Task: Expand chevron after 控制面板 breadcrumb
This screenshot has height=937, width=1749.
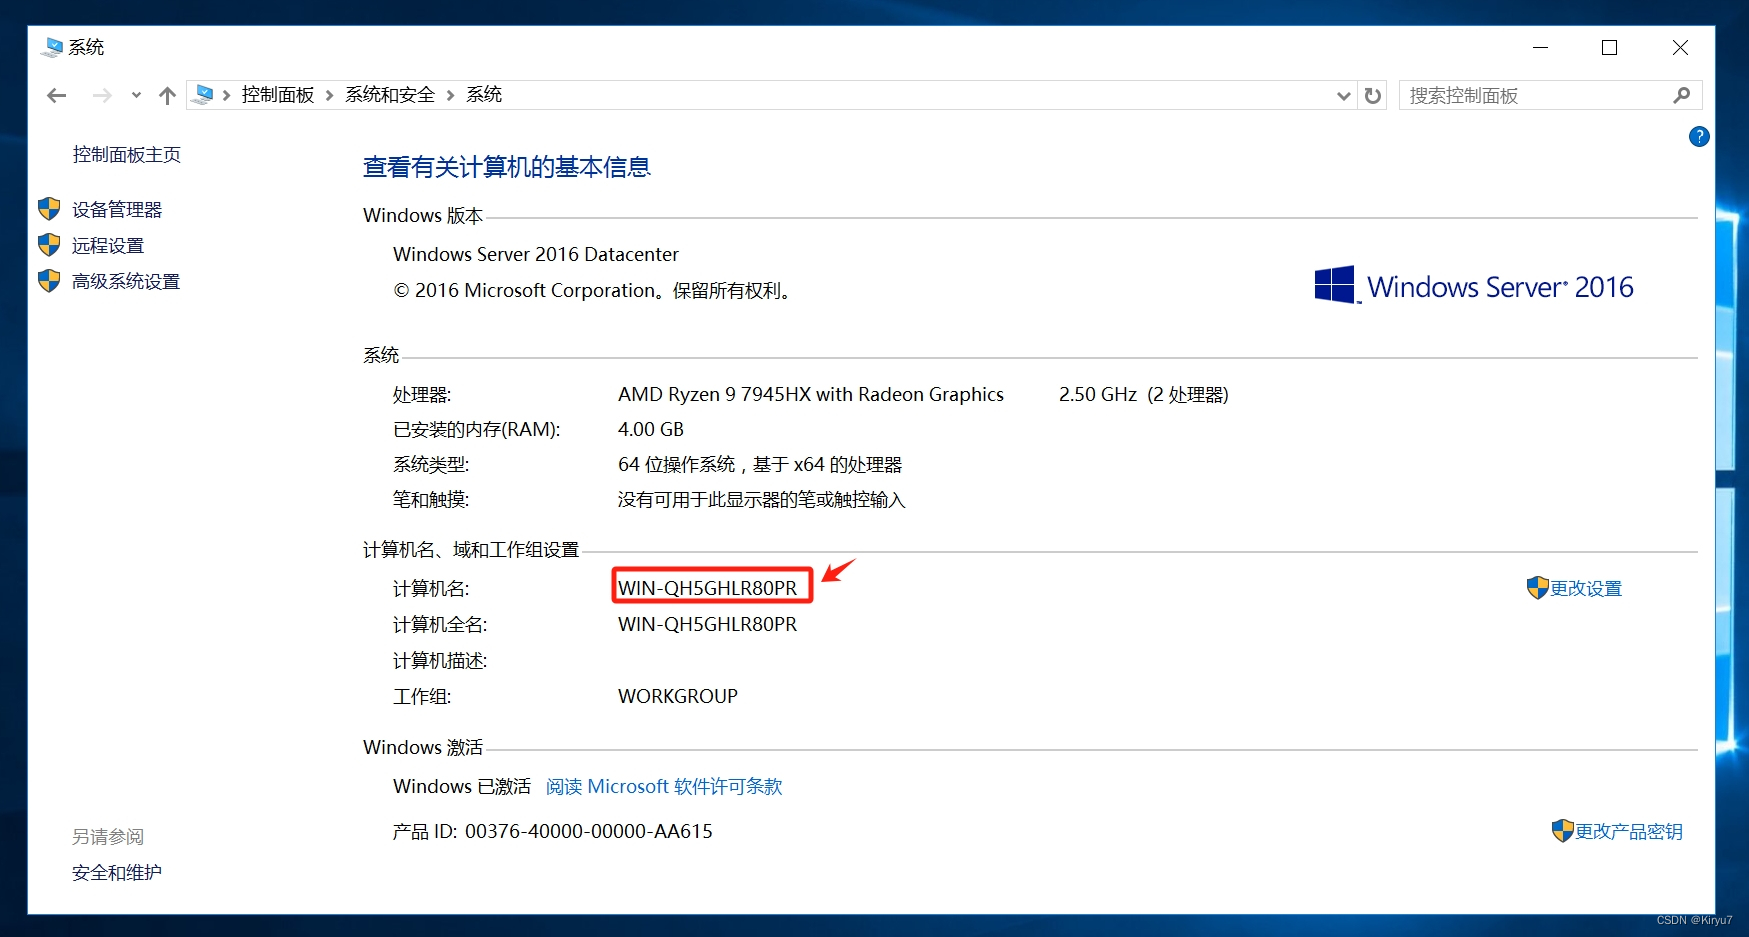Action: coord(329,95)
